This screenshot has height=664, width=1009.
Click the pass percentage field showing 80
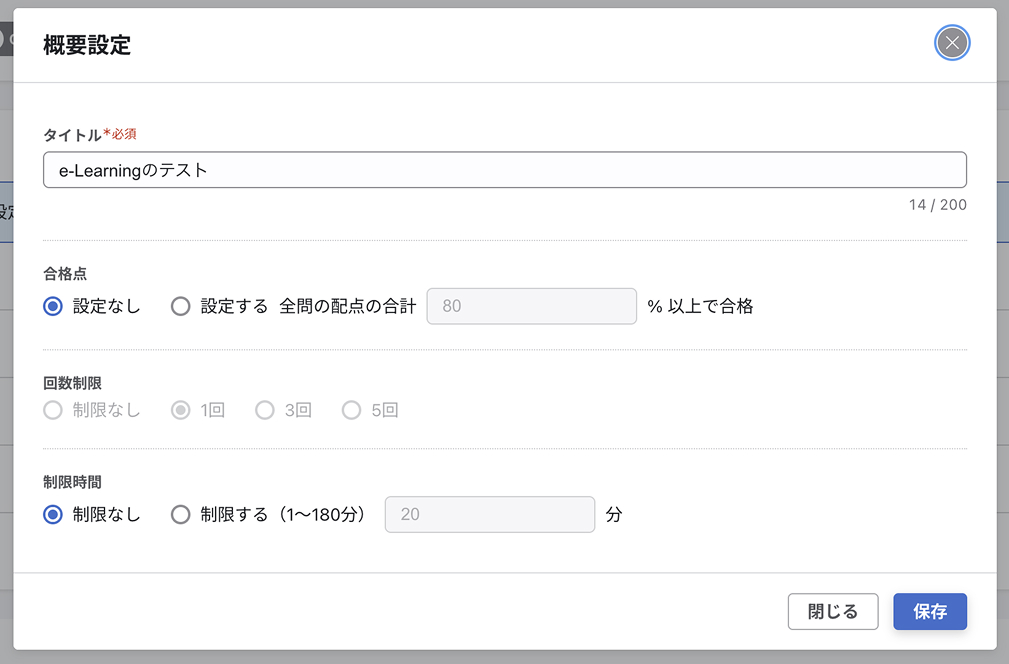(531, 306)
